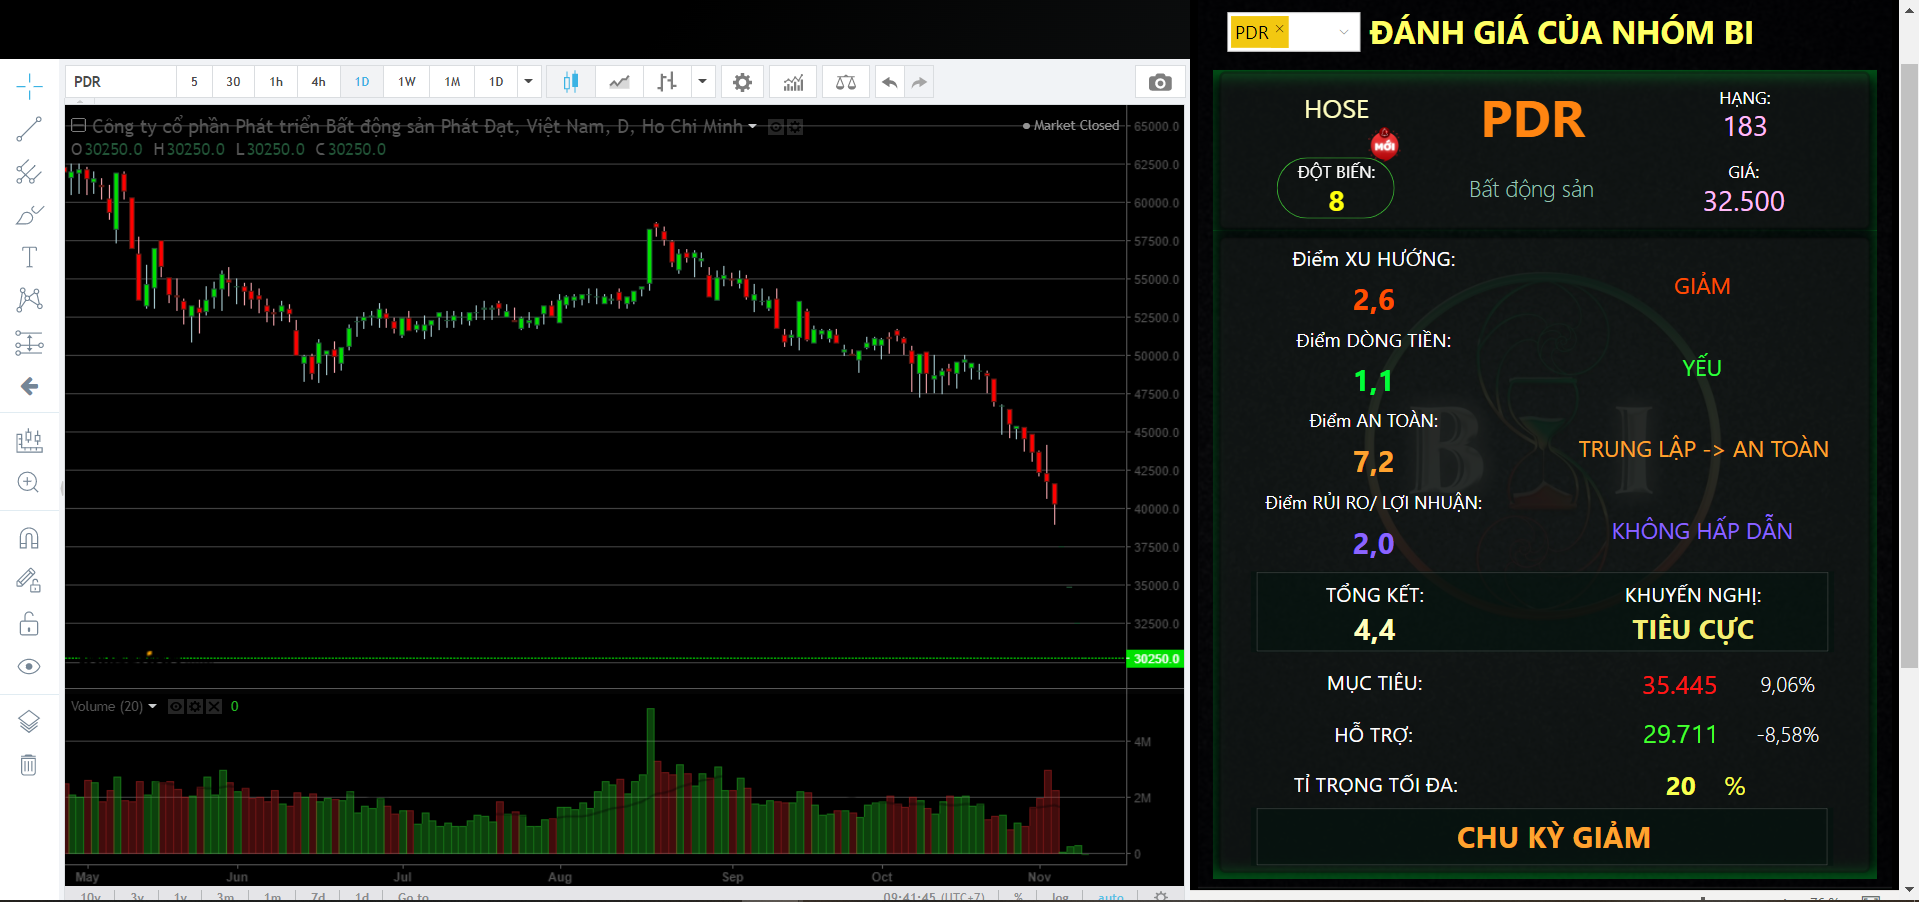The image size is (1919, 902).
Task: Expand the Volume (20) indicator menu
Action: [x=153, y=706]
